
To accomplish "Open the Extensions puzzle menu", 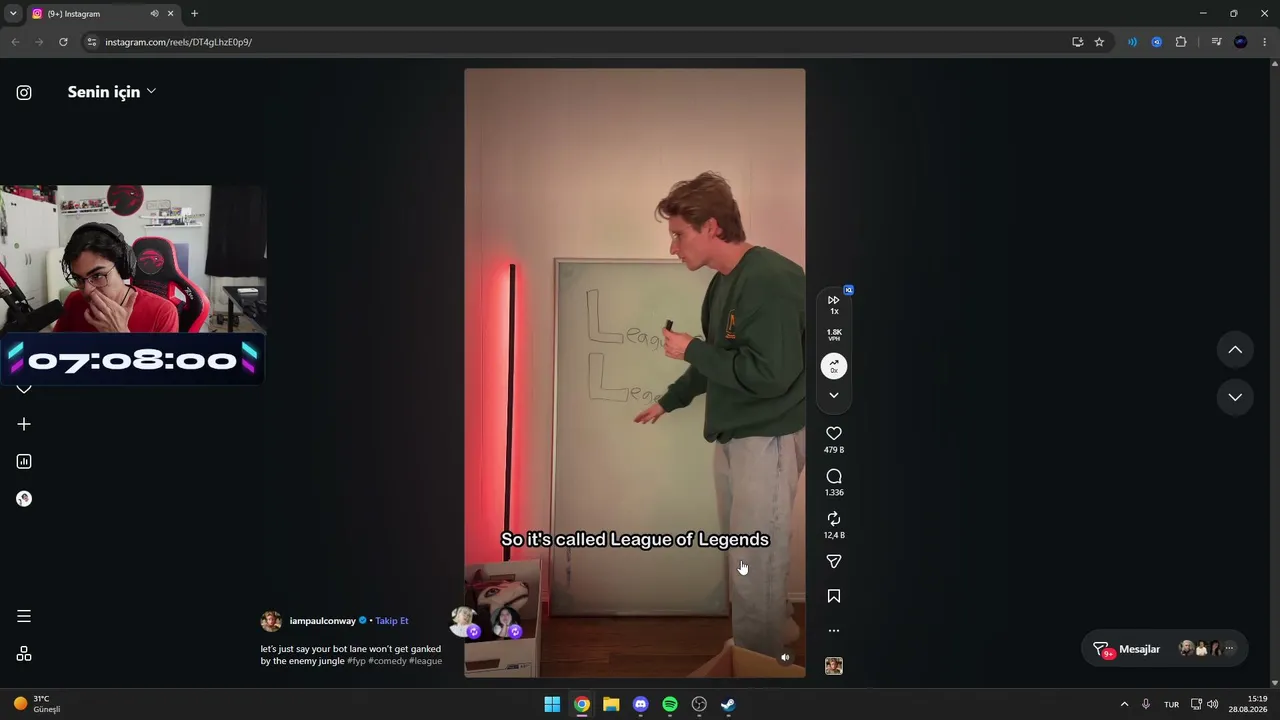I will (x=1181, y=42).
